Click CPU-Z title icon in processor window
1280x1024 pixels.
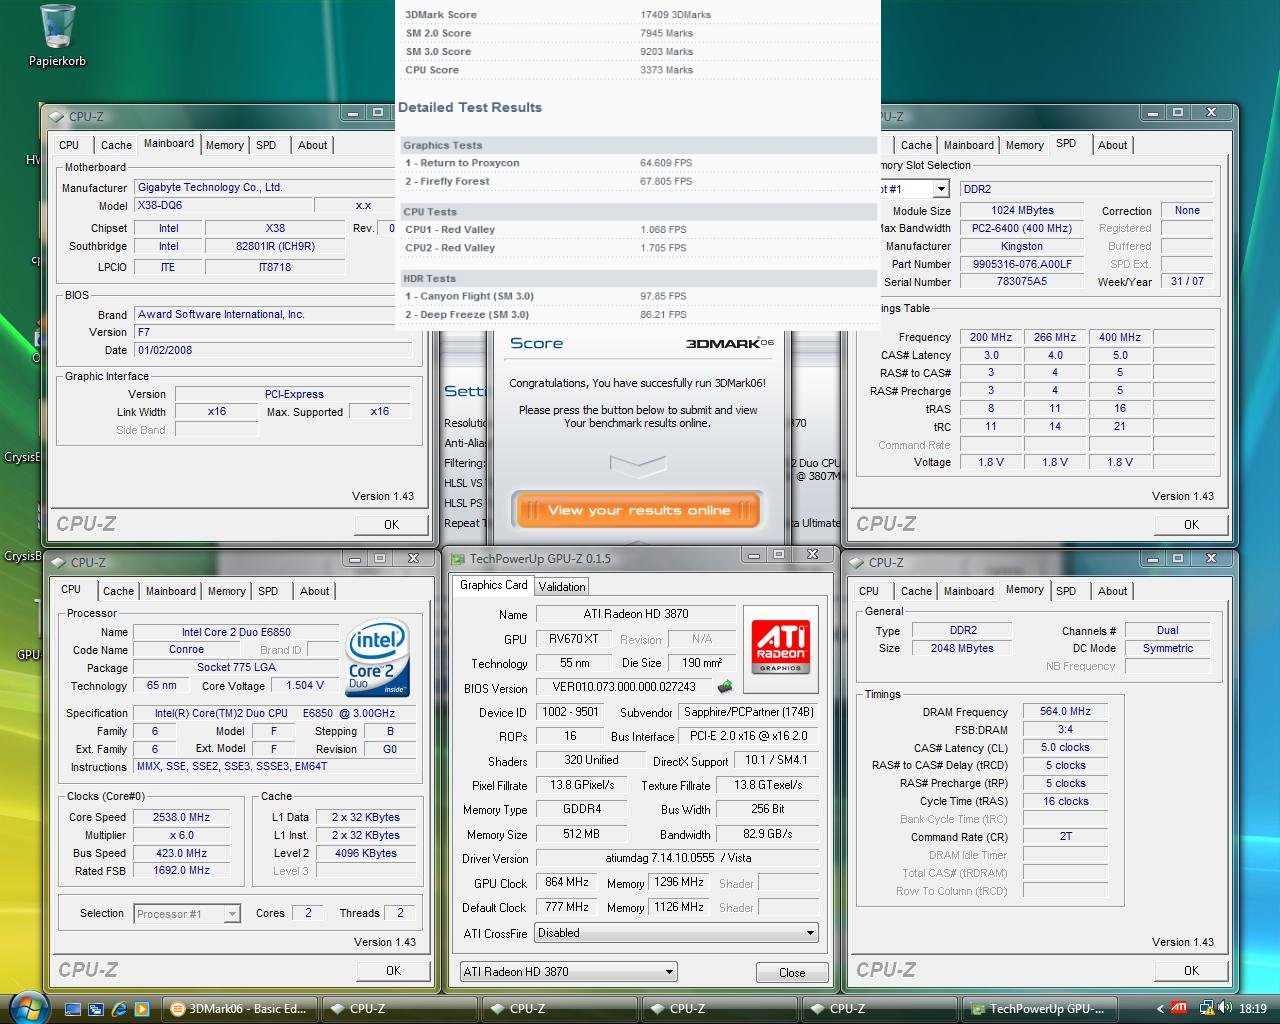point(59,562)
